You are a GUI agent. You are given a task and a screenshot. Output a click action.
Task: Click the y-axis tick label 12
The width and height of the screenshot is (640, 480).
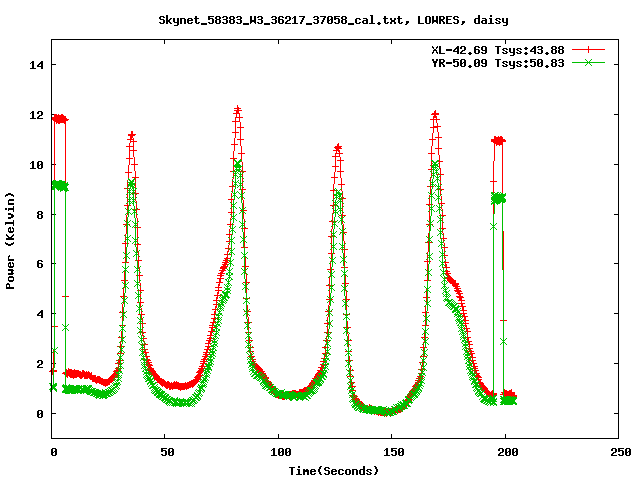(36, 115)
